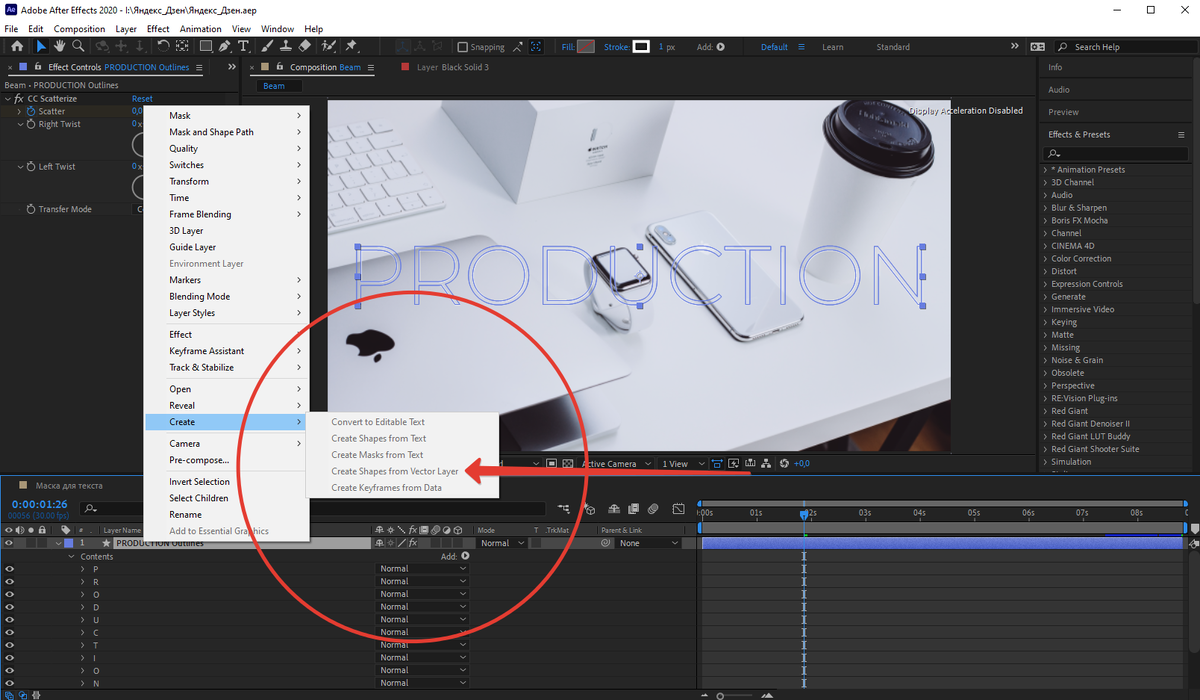
Task: Open the Effect Controls panel menu icon
Action: 199,67
